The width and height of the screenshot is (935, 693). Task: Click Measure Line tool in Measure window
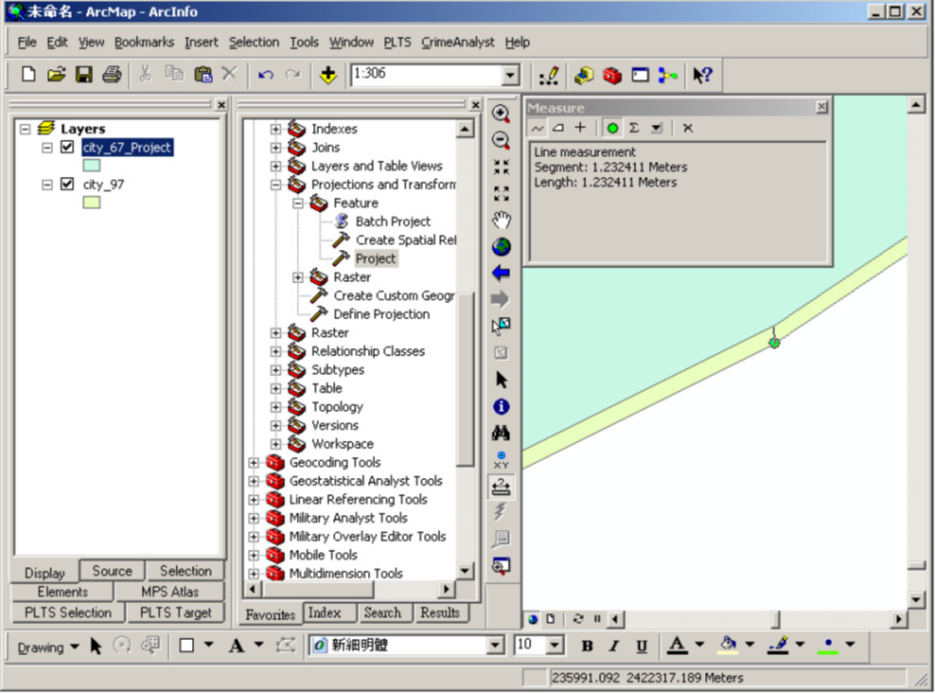(537, 128)
